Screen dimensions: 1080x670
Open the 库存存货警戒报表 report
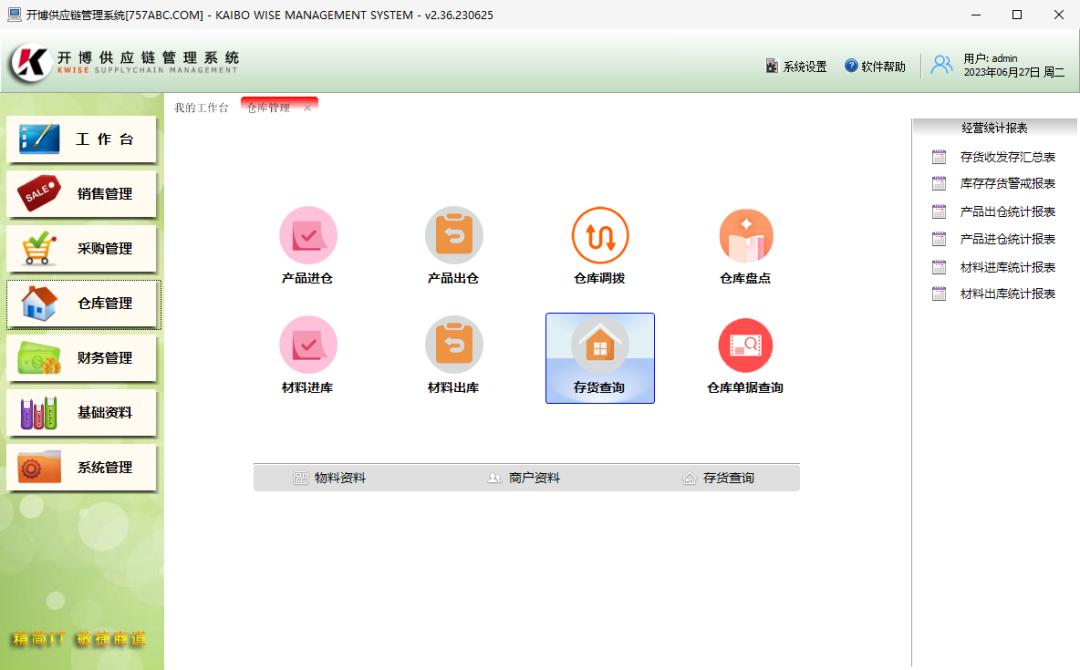pyautogui.click(x=1006, y=184)
